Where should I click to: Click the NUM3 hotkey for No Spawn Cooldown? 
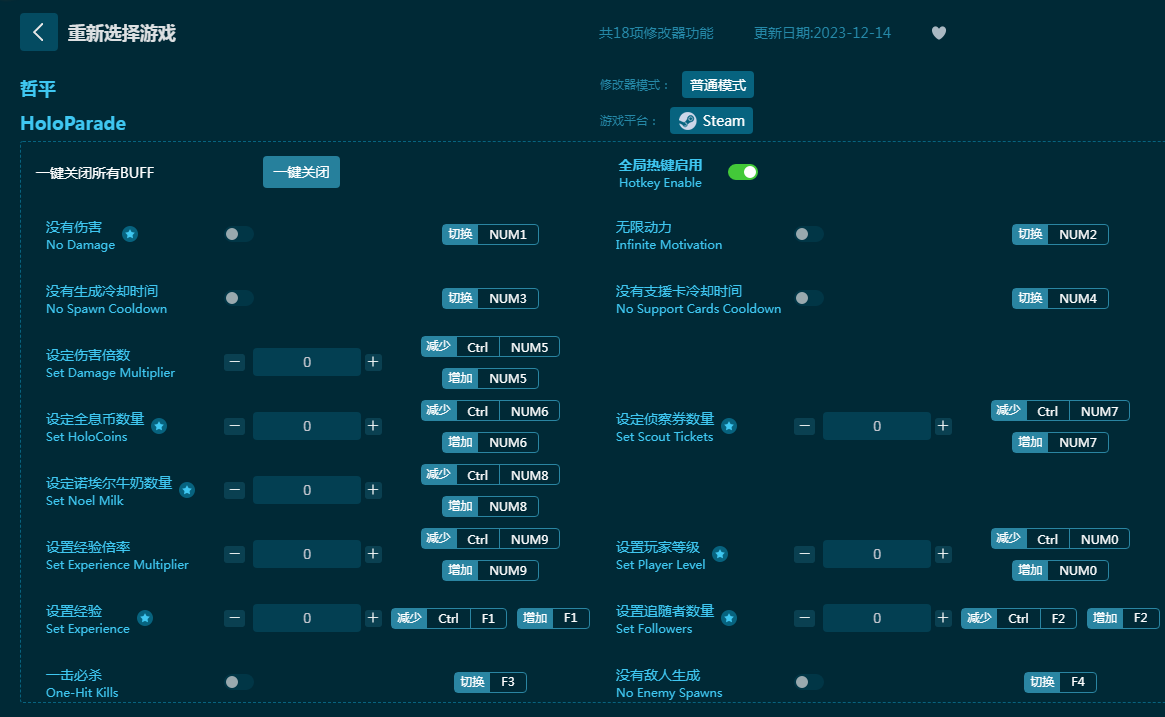click(490, 298)
